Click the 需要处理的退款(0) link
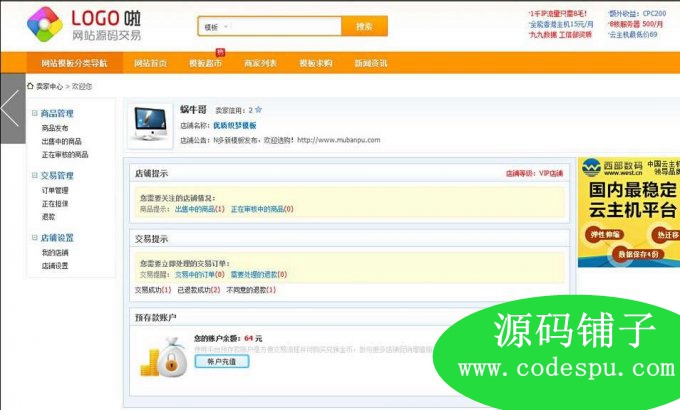The height and width of the screenshot is (410, 680). tap(259, 275)
